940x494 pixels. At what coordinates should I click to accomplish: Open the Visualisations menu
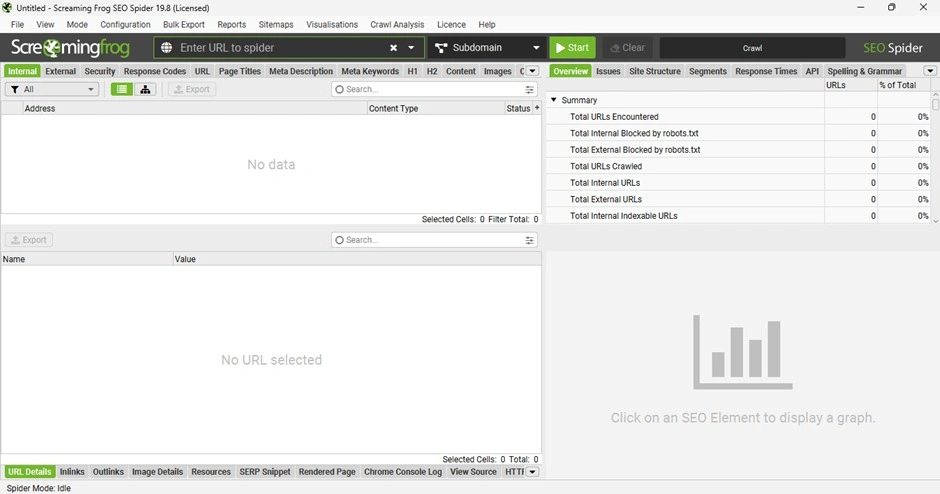pyautogui.click(x=332, y=25)
